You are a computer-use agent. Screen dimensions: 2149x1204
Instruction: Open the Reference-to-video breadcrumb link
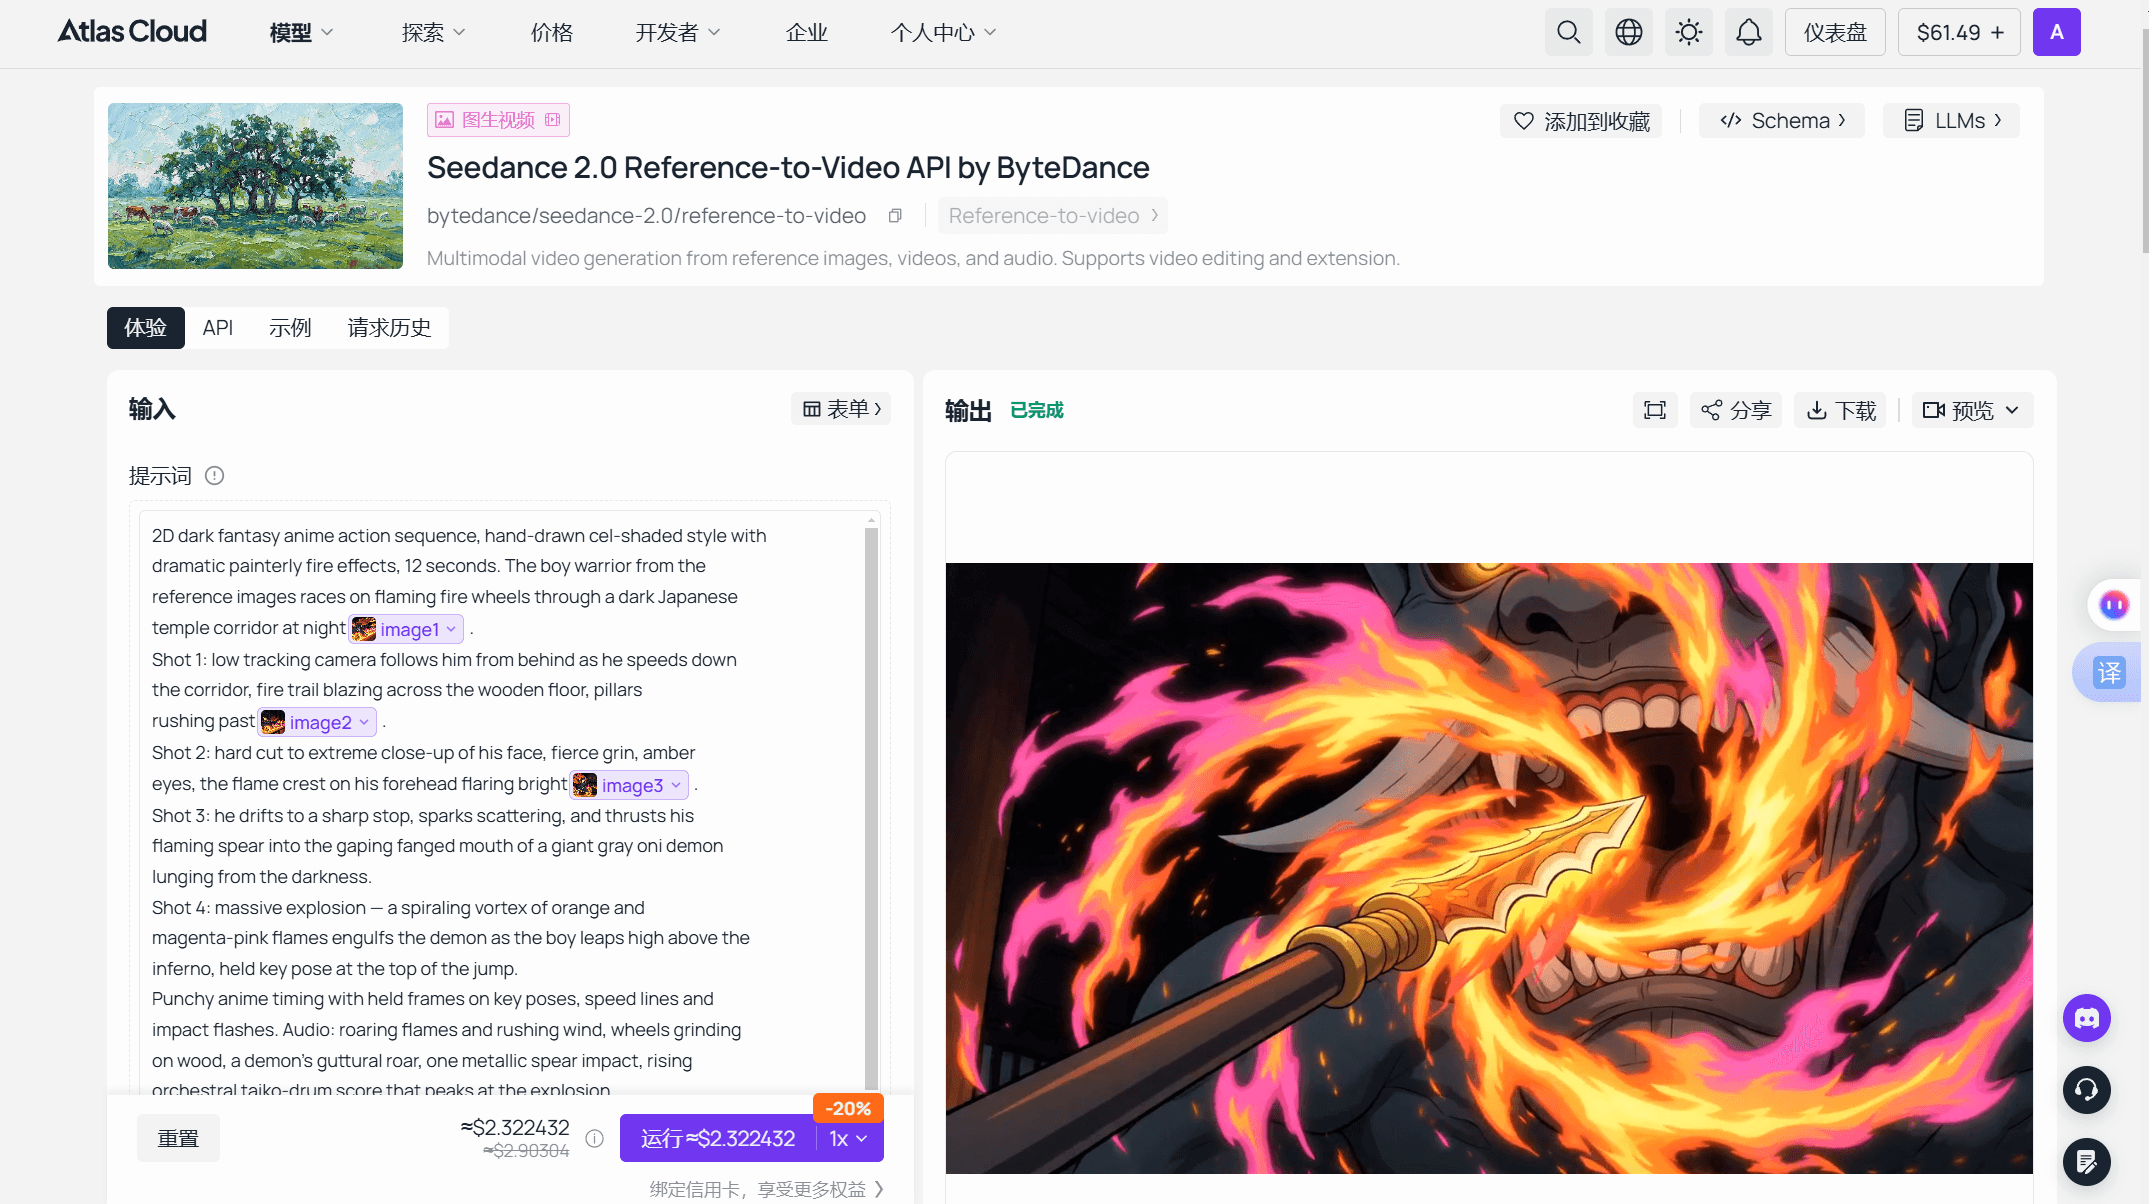pos(1052,216)
